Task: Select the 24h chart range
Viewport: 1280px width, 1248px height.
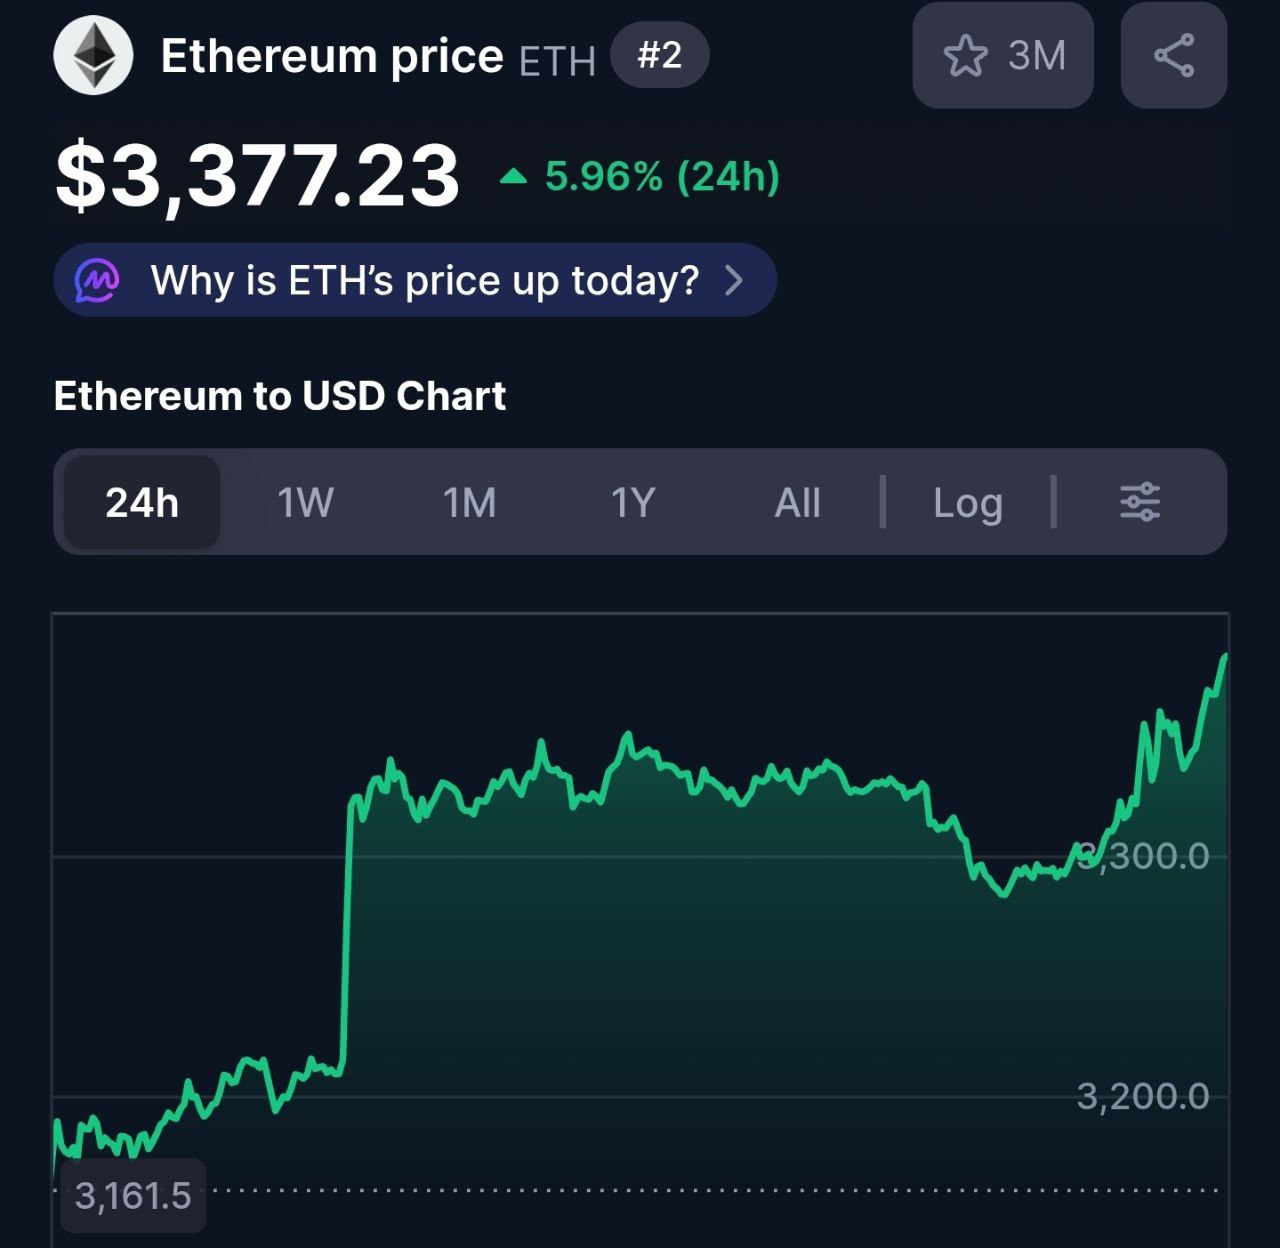Action: click(142, 502)
